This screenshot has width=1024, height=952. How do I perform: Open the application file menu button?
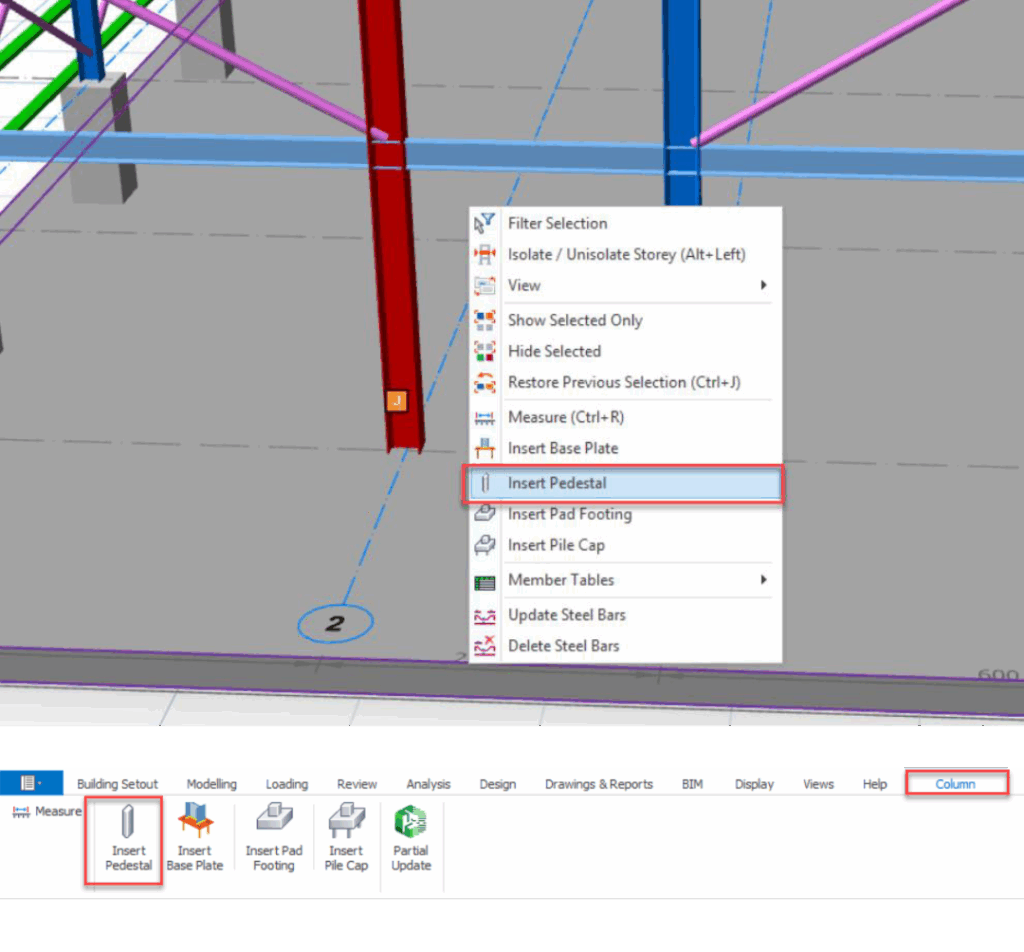tap(31, 783)
